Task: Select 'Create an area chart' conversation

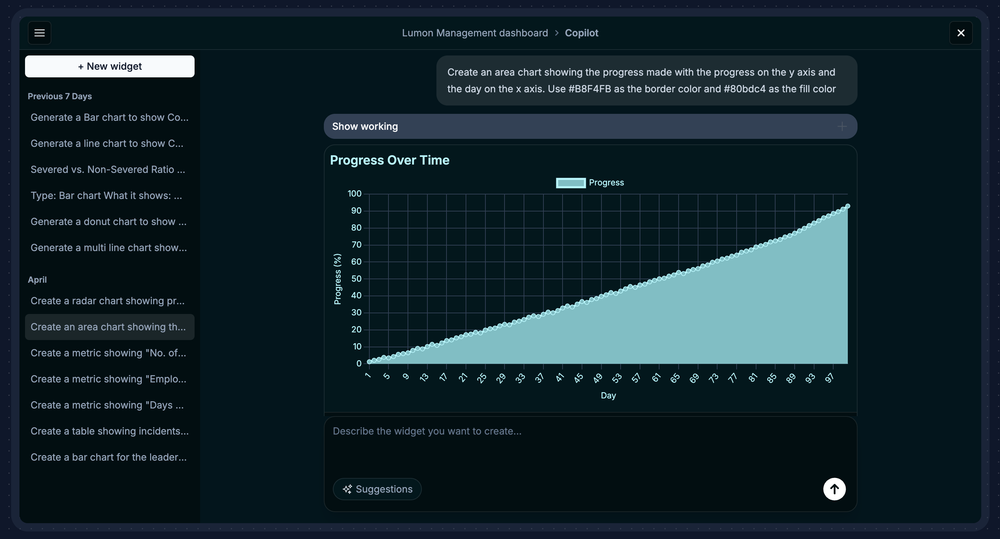Action: click(x=109, y=327)
